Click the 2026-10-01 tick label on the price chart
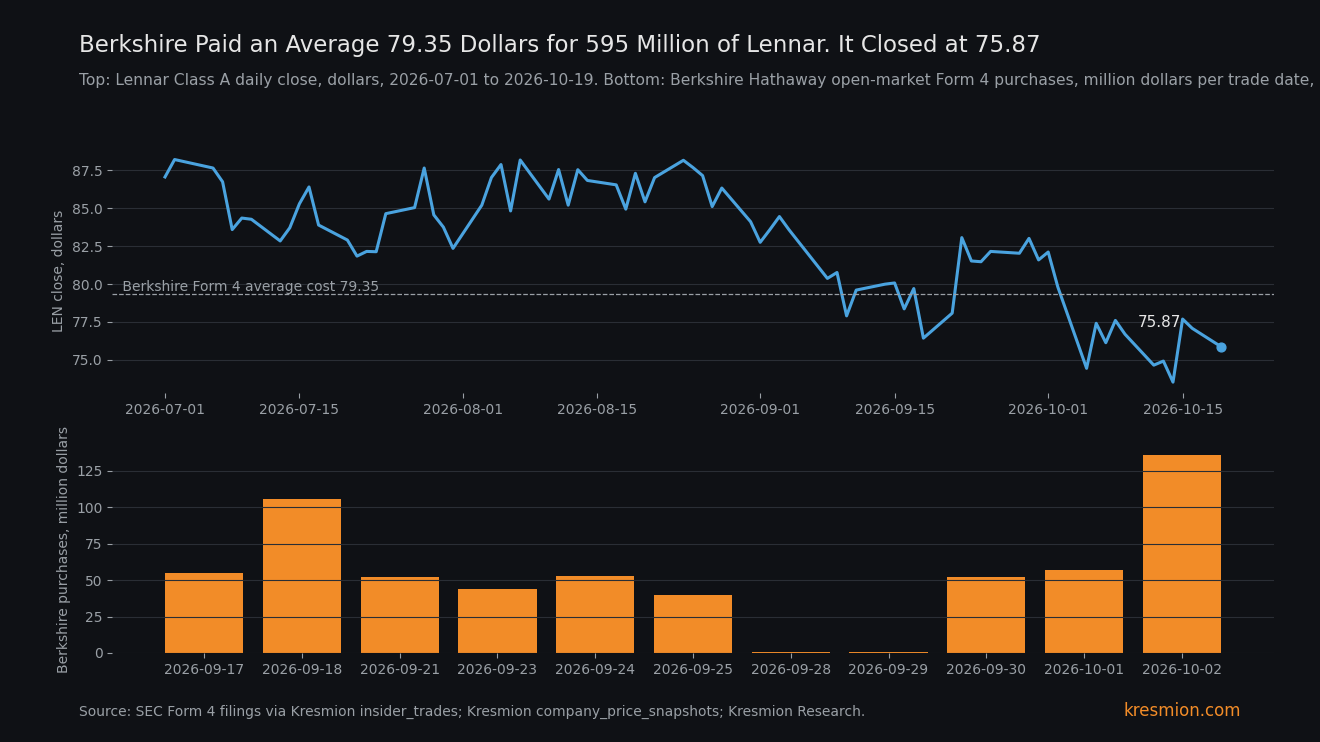Screen dimensions: 1320x742 tap(1048, 410)
